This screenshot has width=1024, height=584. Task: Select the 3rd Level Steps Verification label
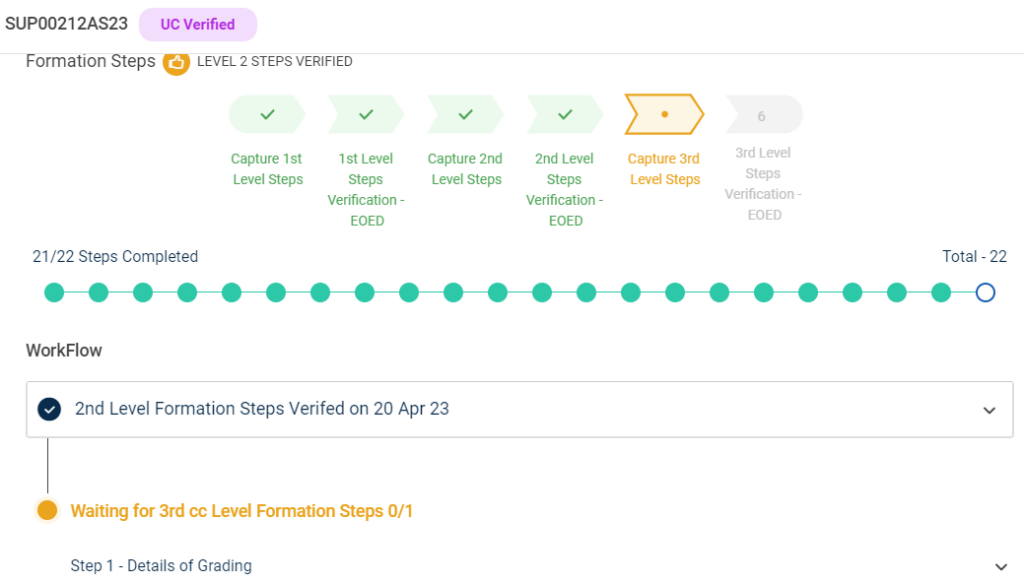click(763, 183)
